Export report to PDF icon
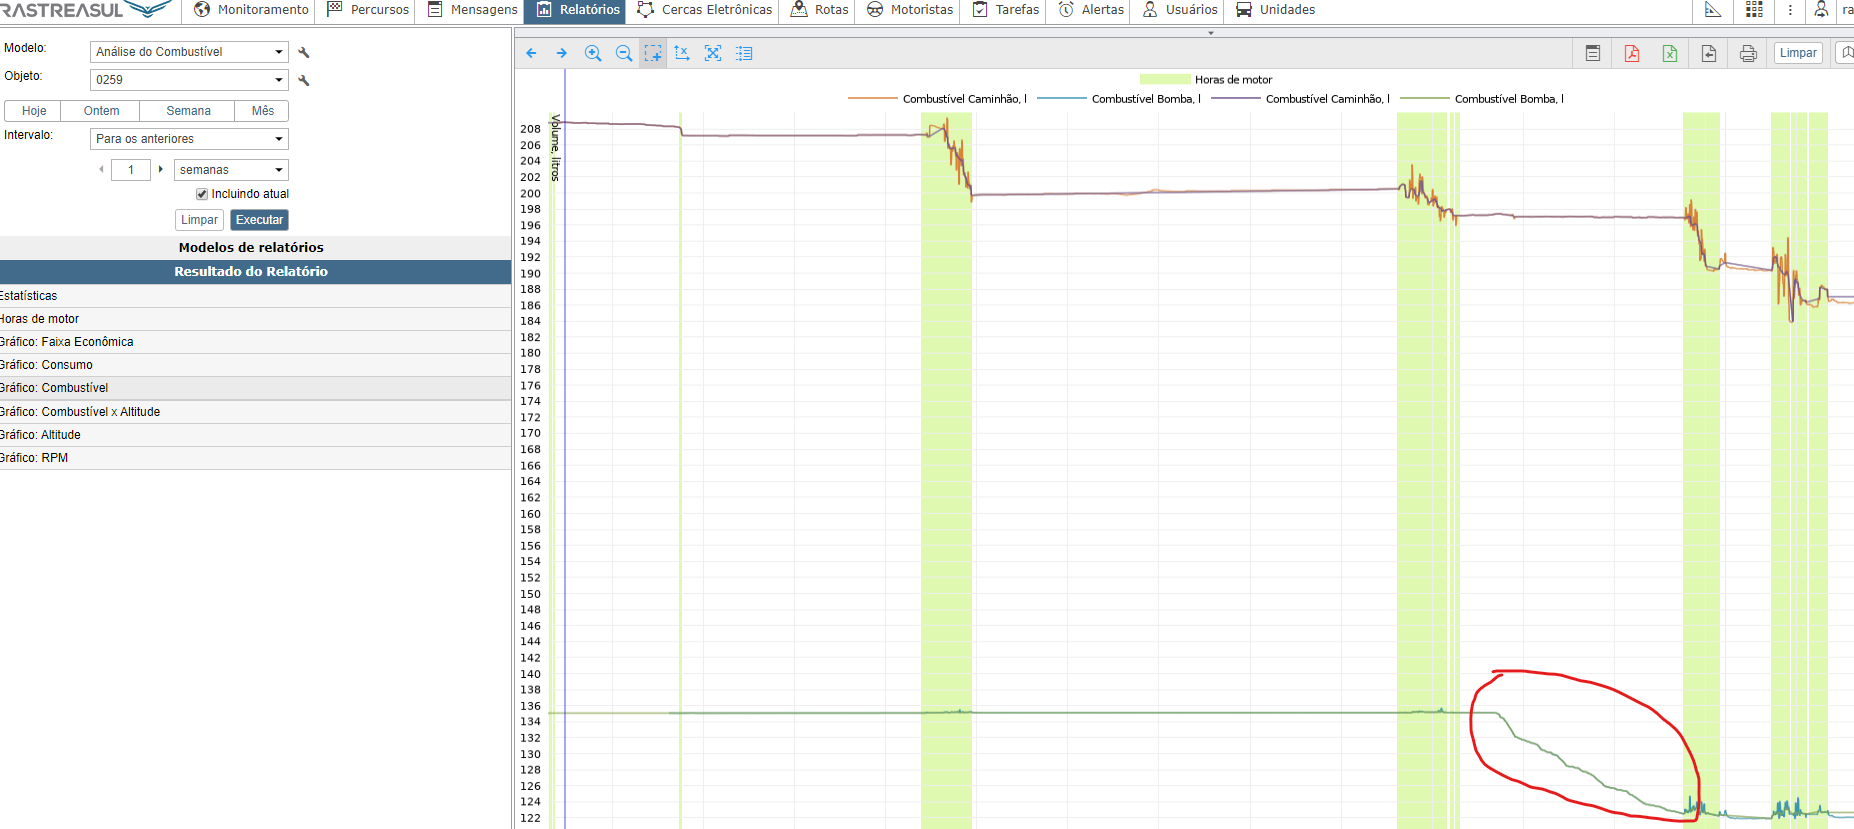Viewport: 1854px width, 829px height. pos(1632,54)
